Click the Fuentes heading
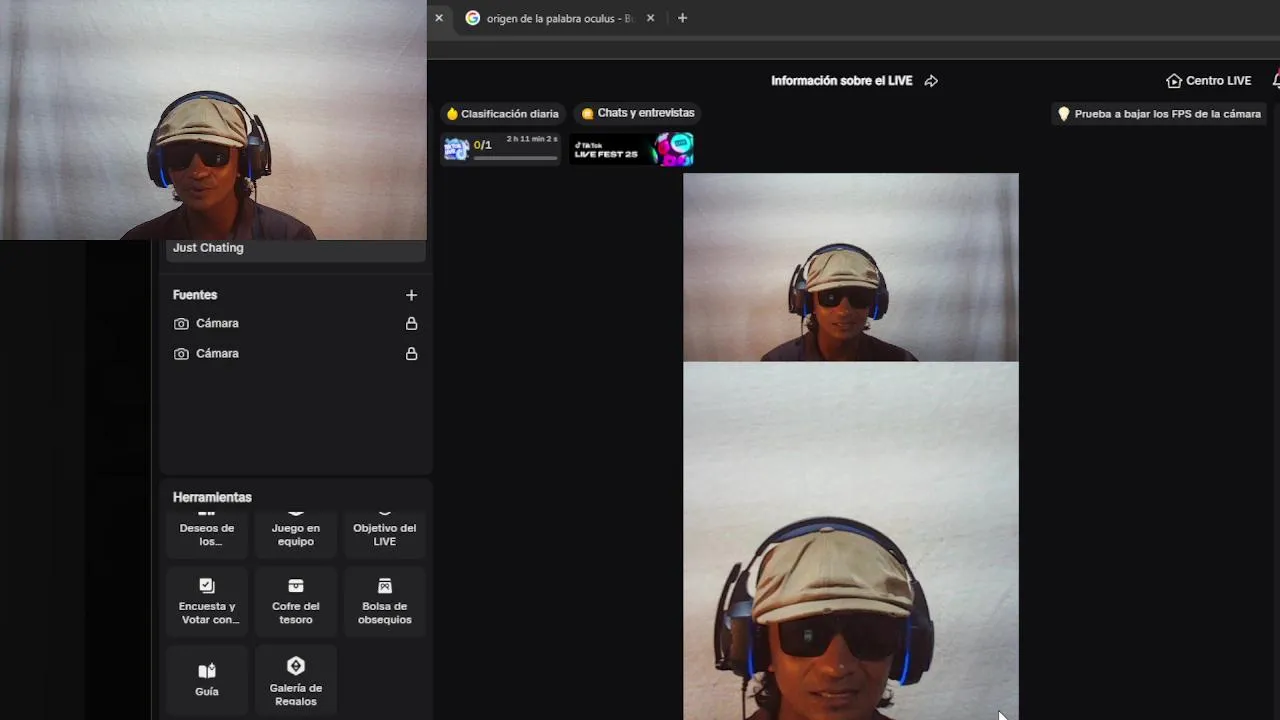 pyautogui.click(x=195, y=295)
